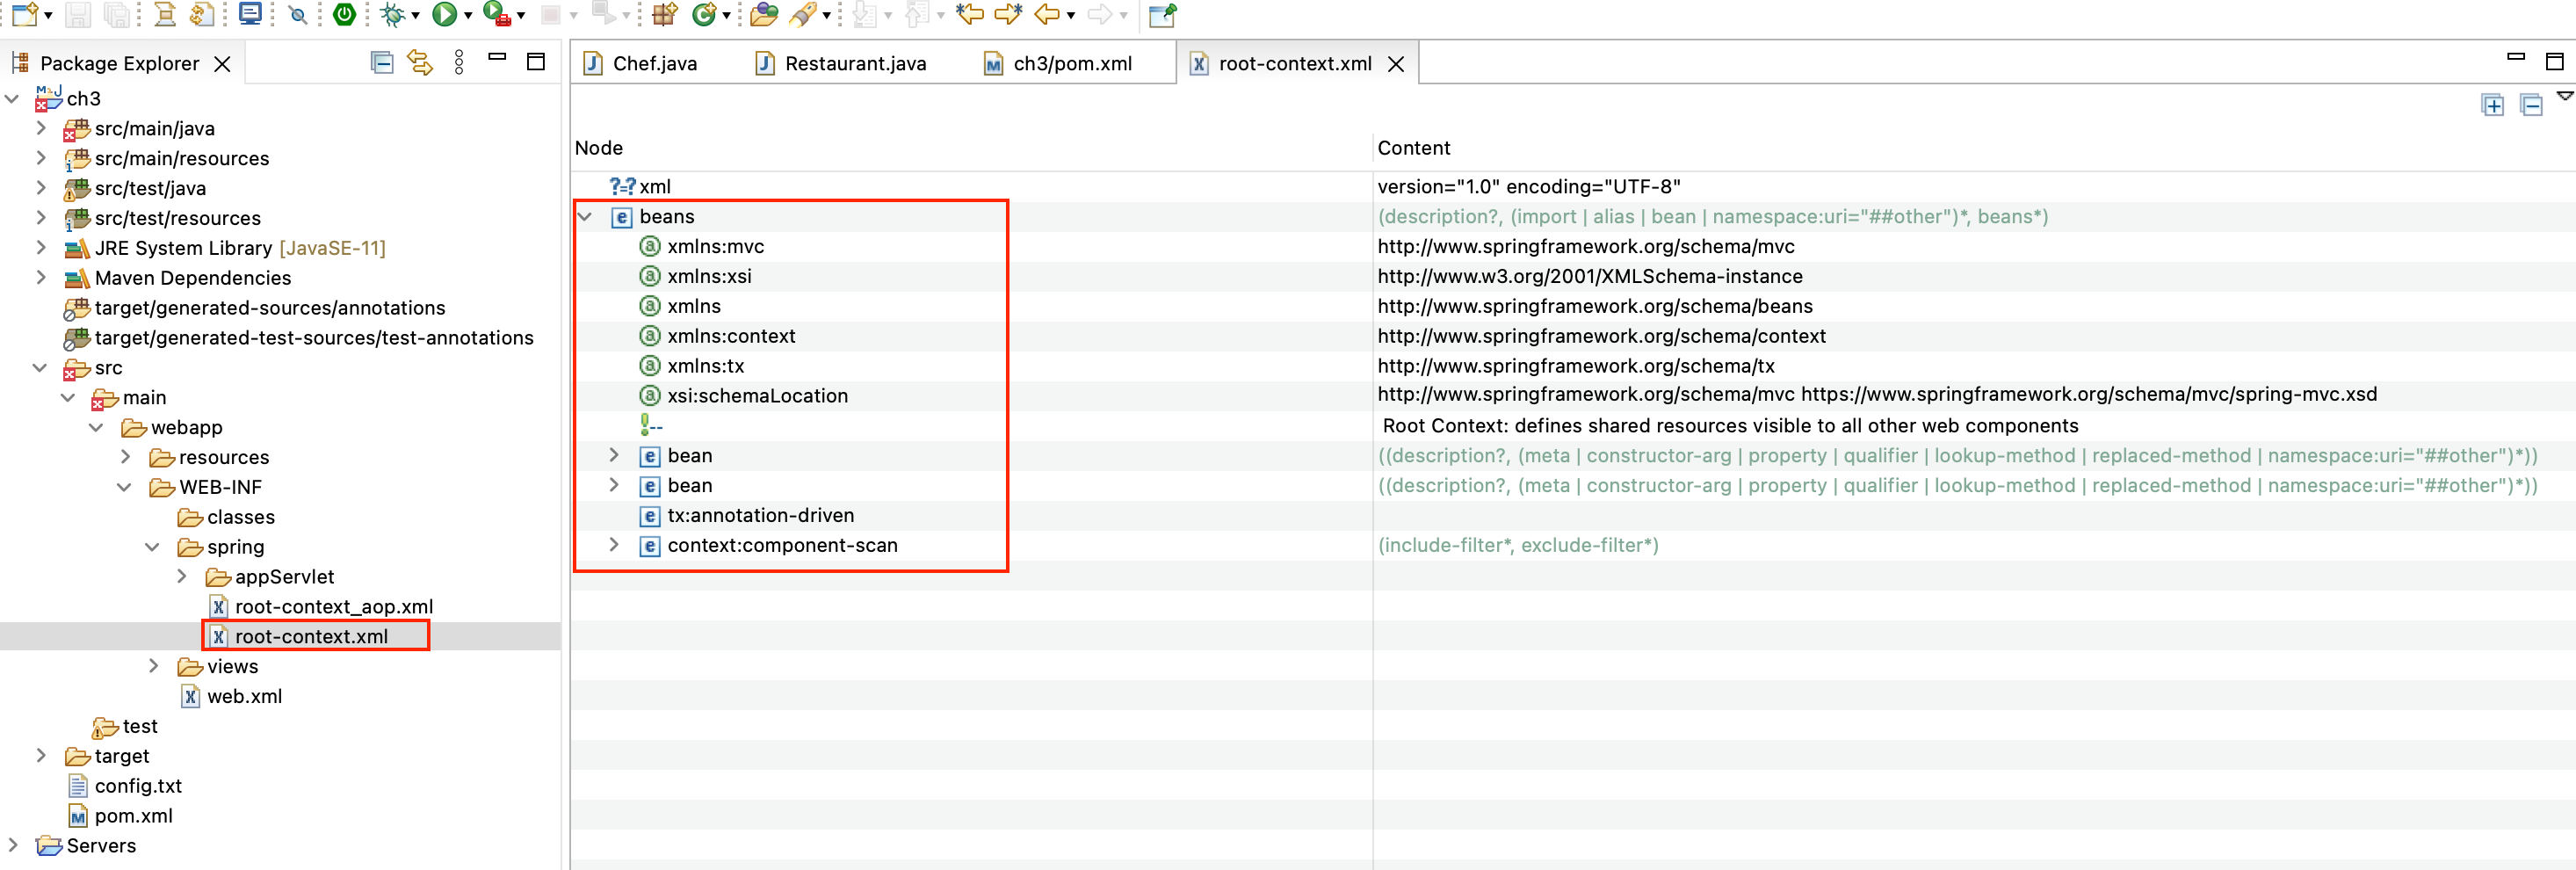Screen dimensions: 2576x870
Task: Collapse the WEB-INF folder
Action: [125, 487]
